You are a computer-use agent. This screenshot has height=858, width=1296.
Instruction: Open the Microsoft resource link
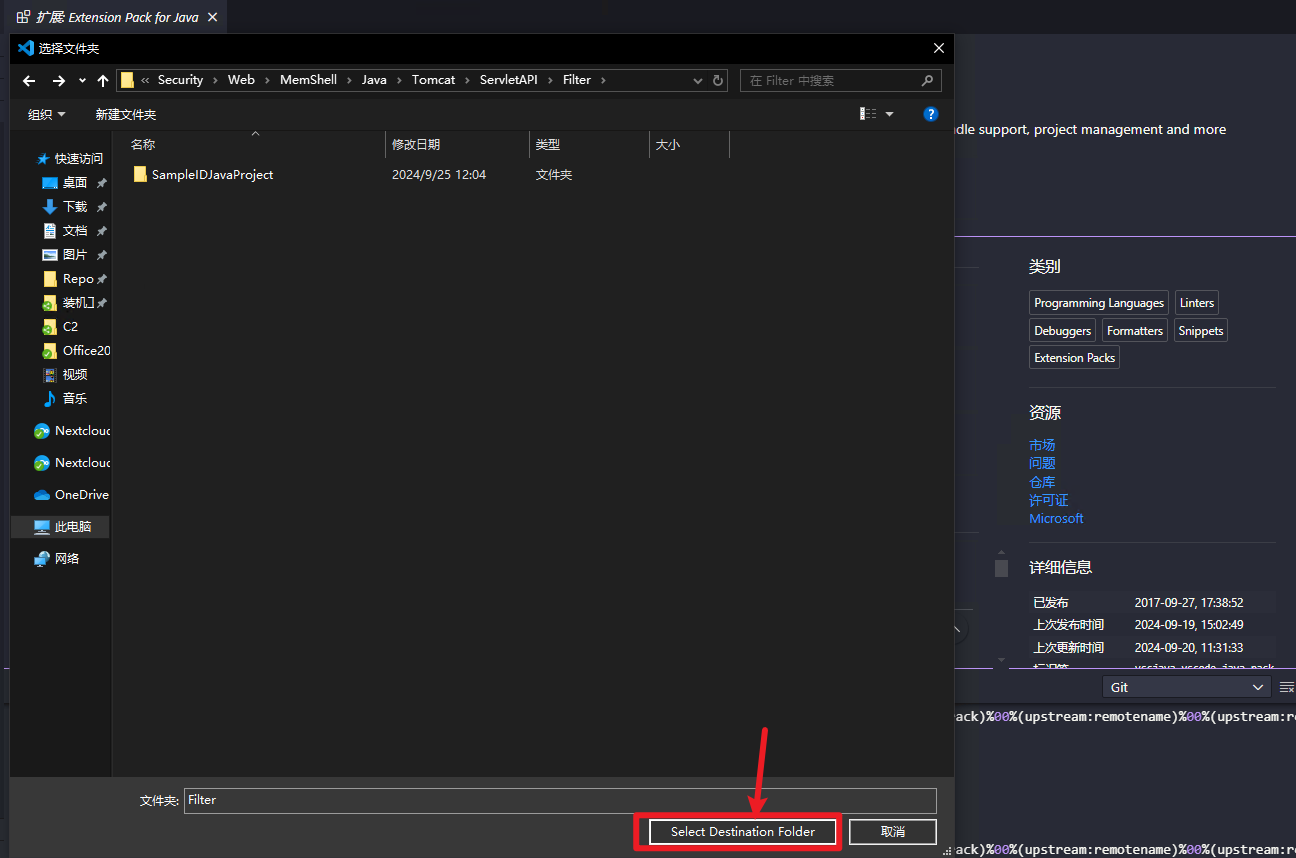tap(1056, 518)
